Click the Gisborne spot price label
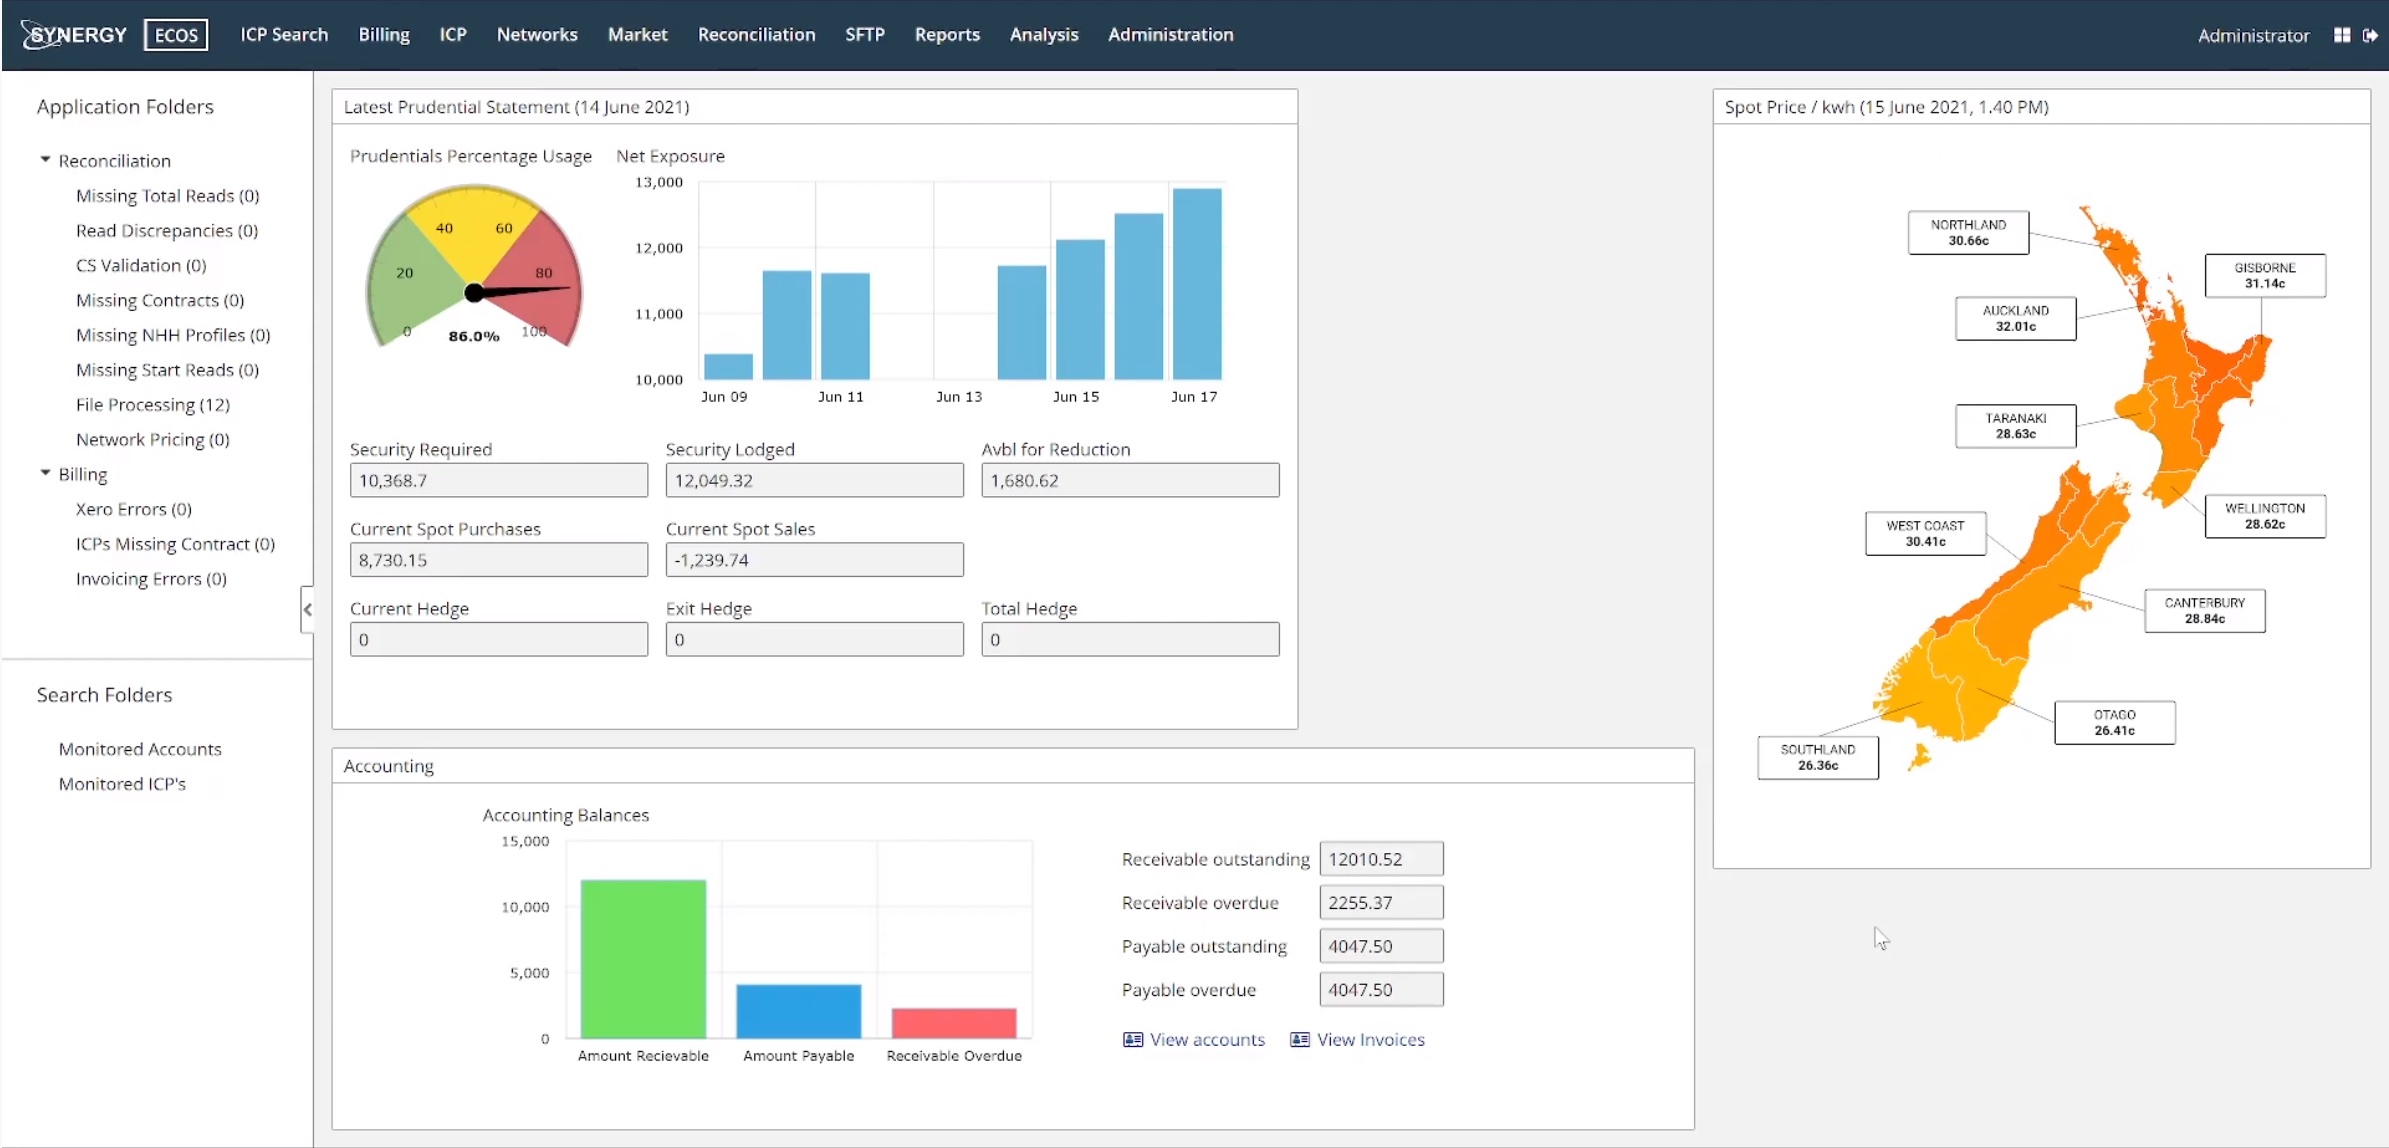2389x1148 pixels. (x=2264, y=276)
